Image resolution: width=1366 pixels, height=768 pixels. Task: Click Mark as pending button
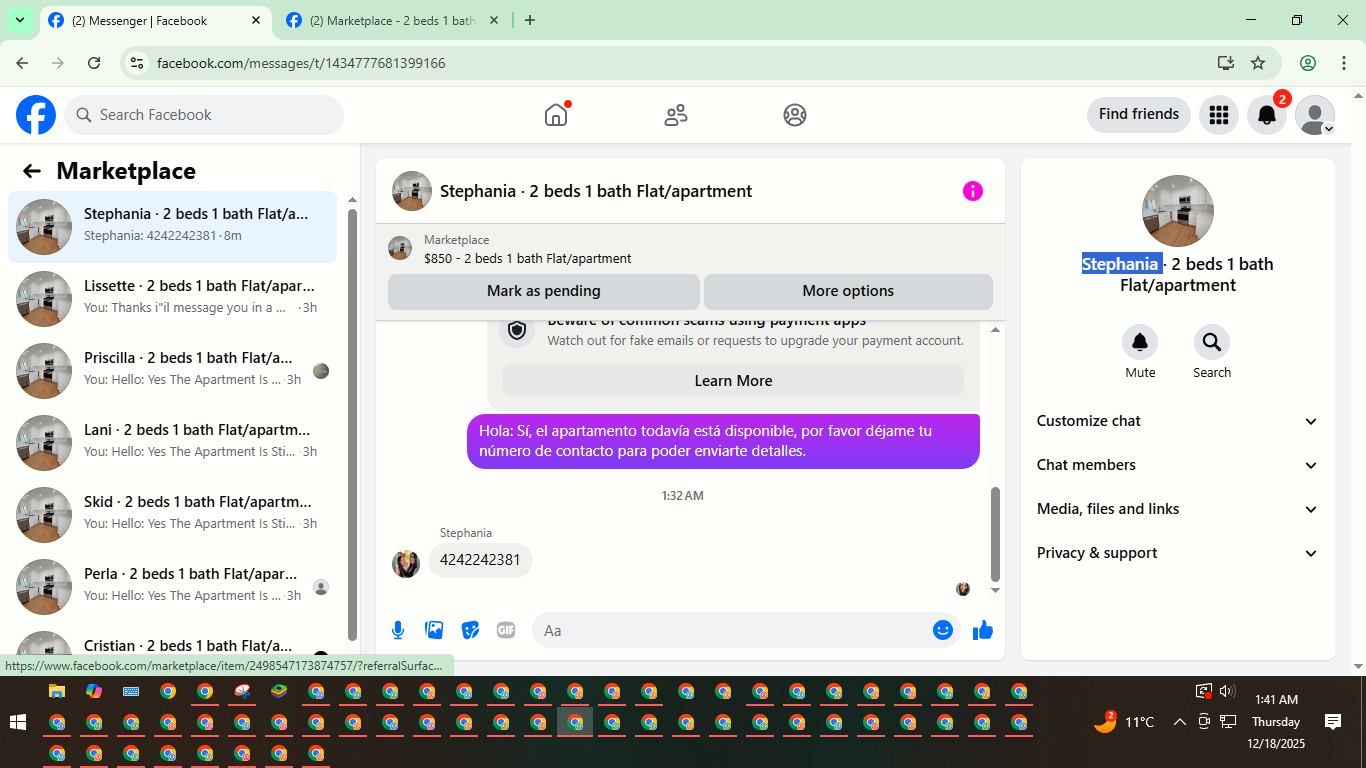[544, 291]
